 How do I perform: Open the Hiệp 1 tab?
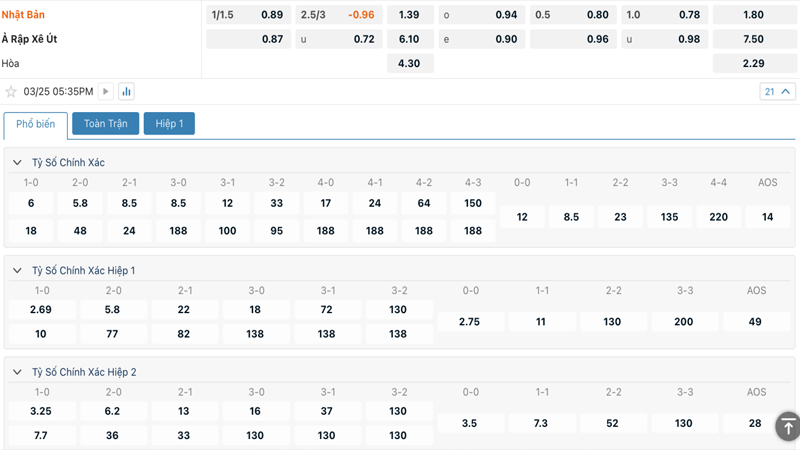[x=169, y=124]
